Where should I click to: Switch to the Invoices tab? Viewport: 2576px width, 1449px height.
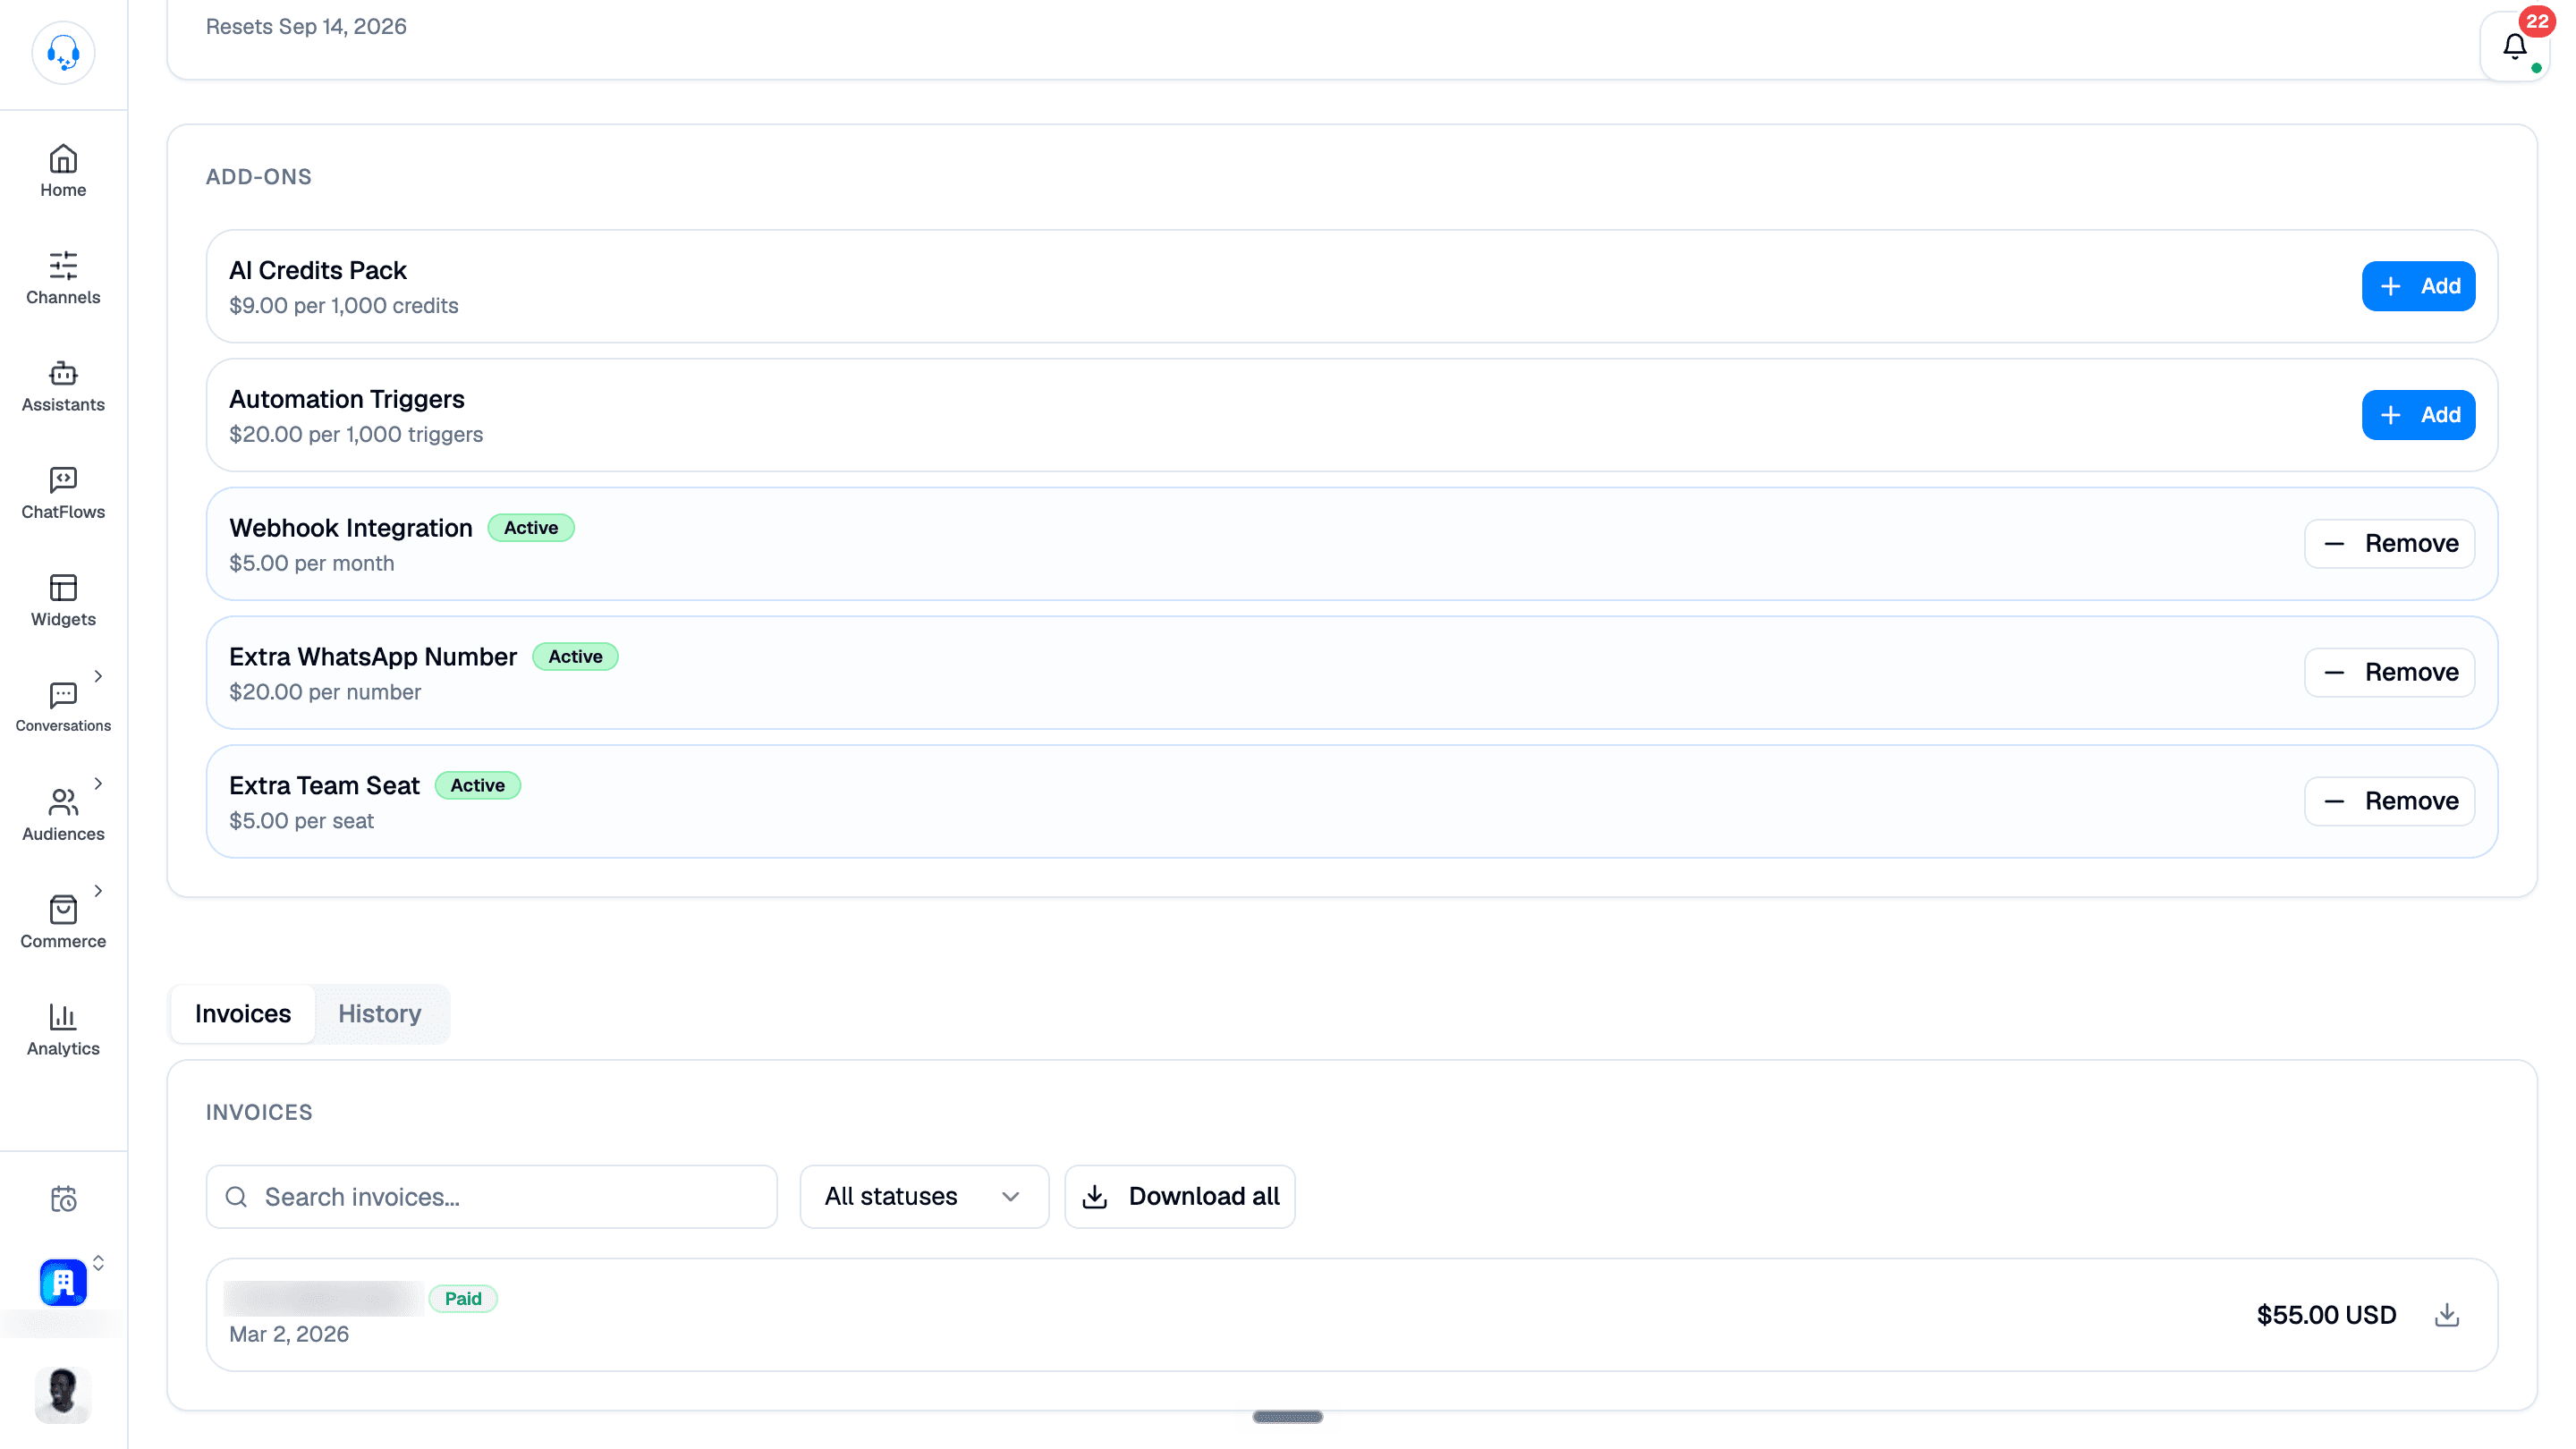tap(243, 1013)
